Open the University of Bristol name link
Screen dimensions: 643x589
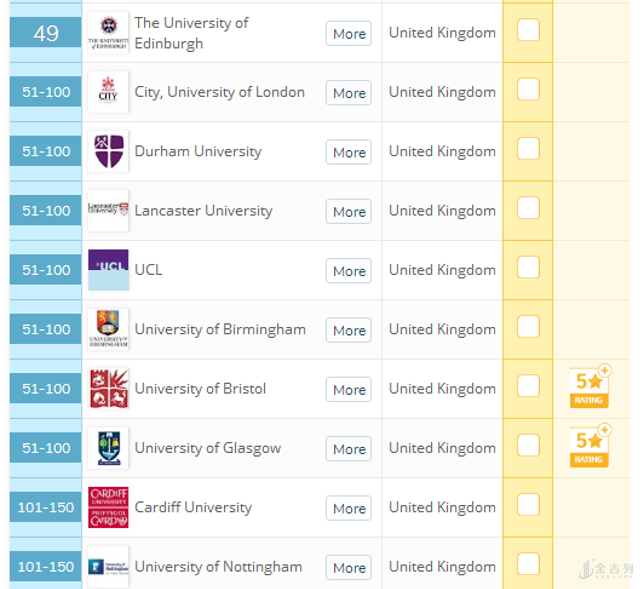[x=200, y=389]
